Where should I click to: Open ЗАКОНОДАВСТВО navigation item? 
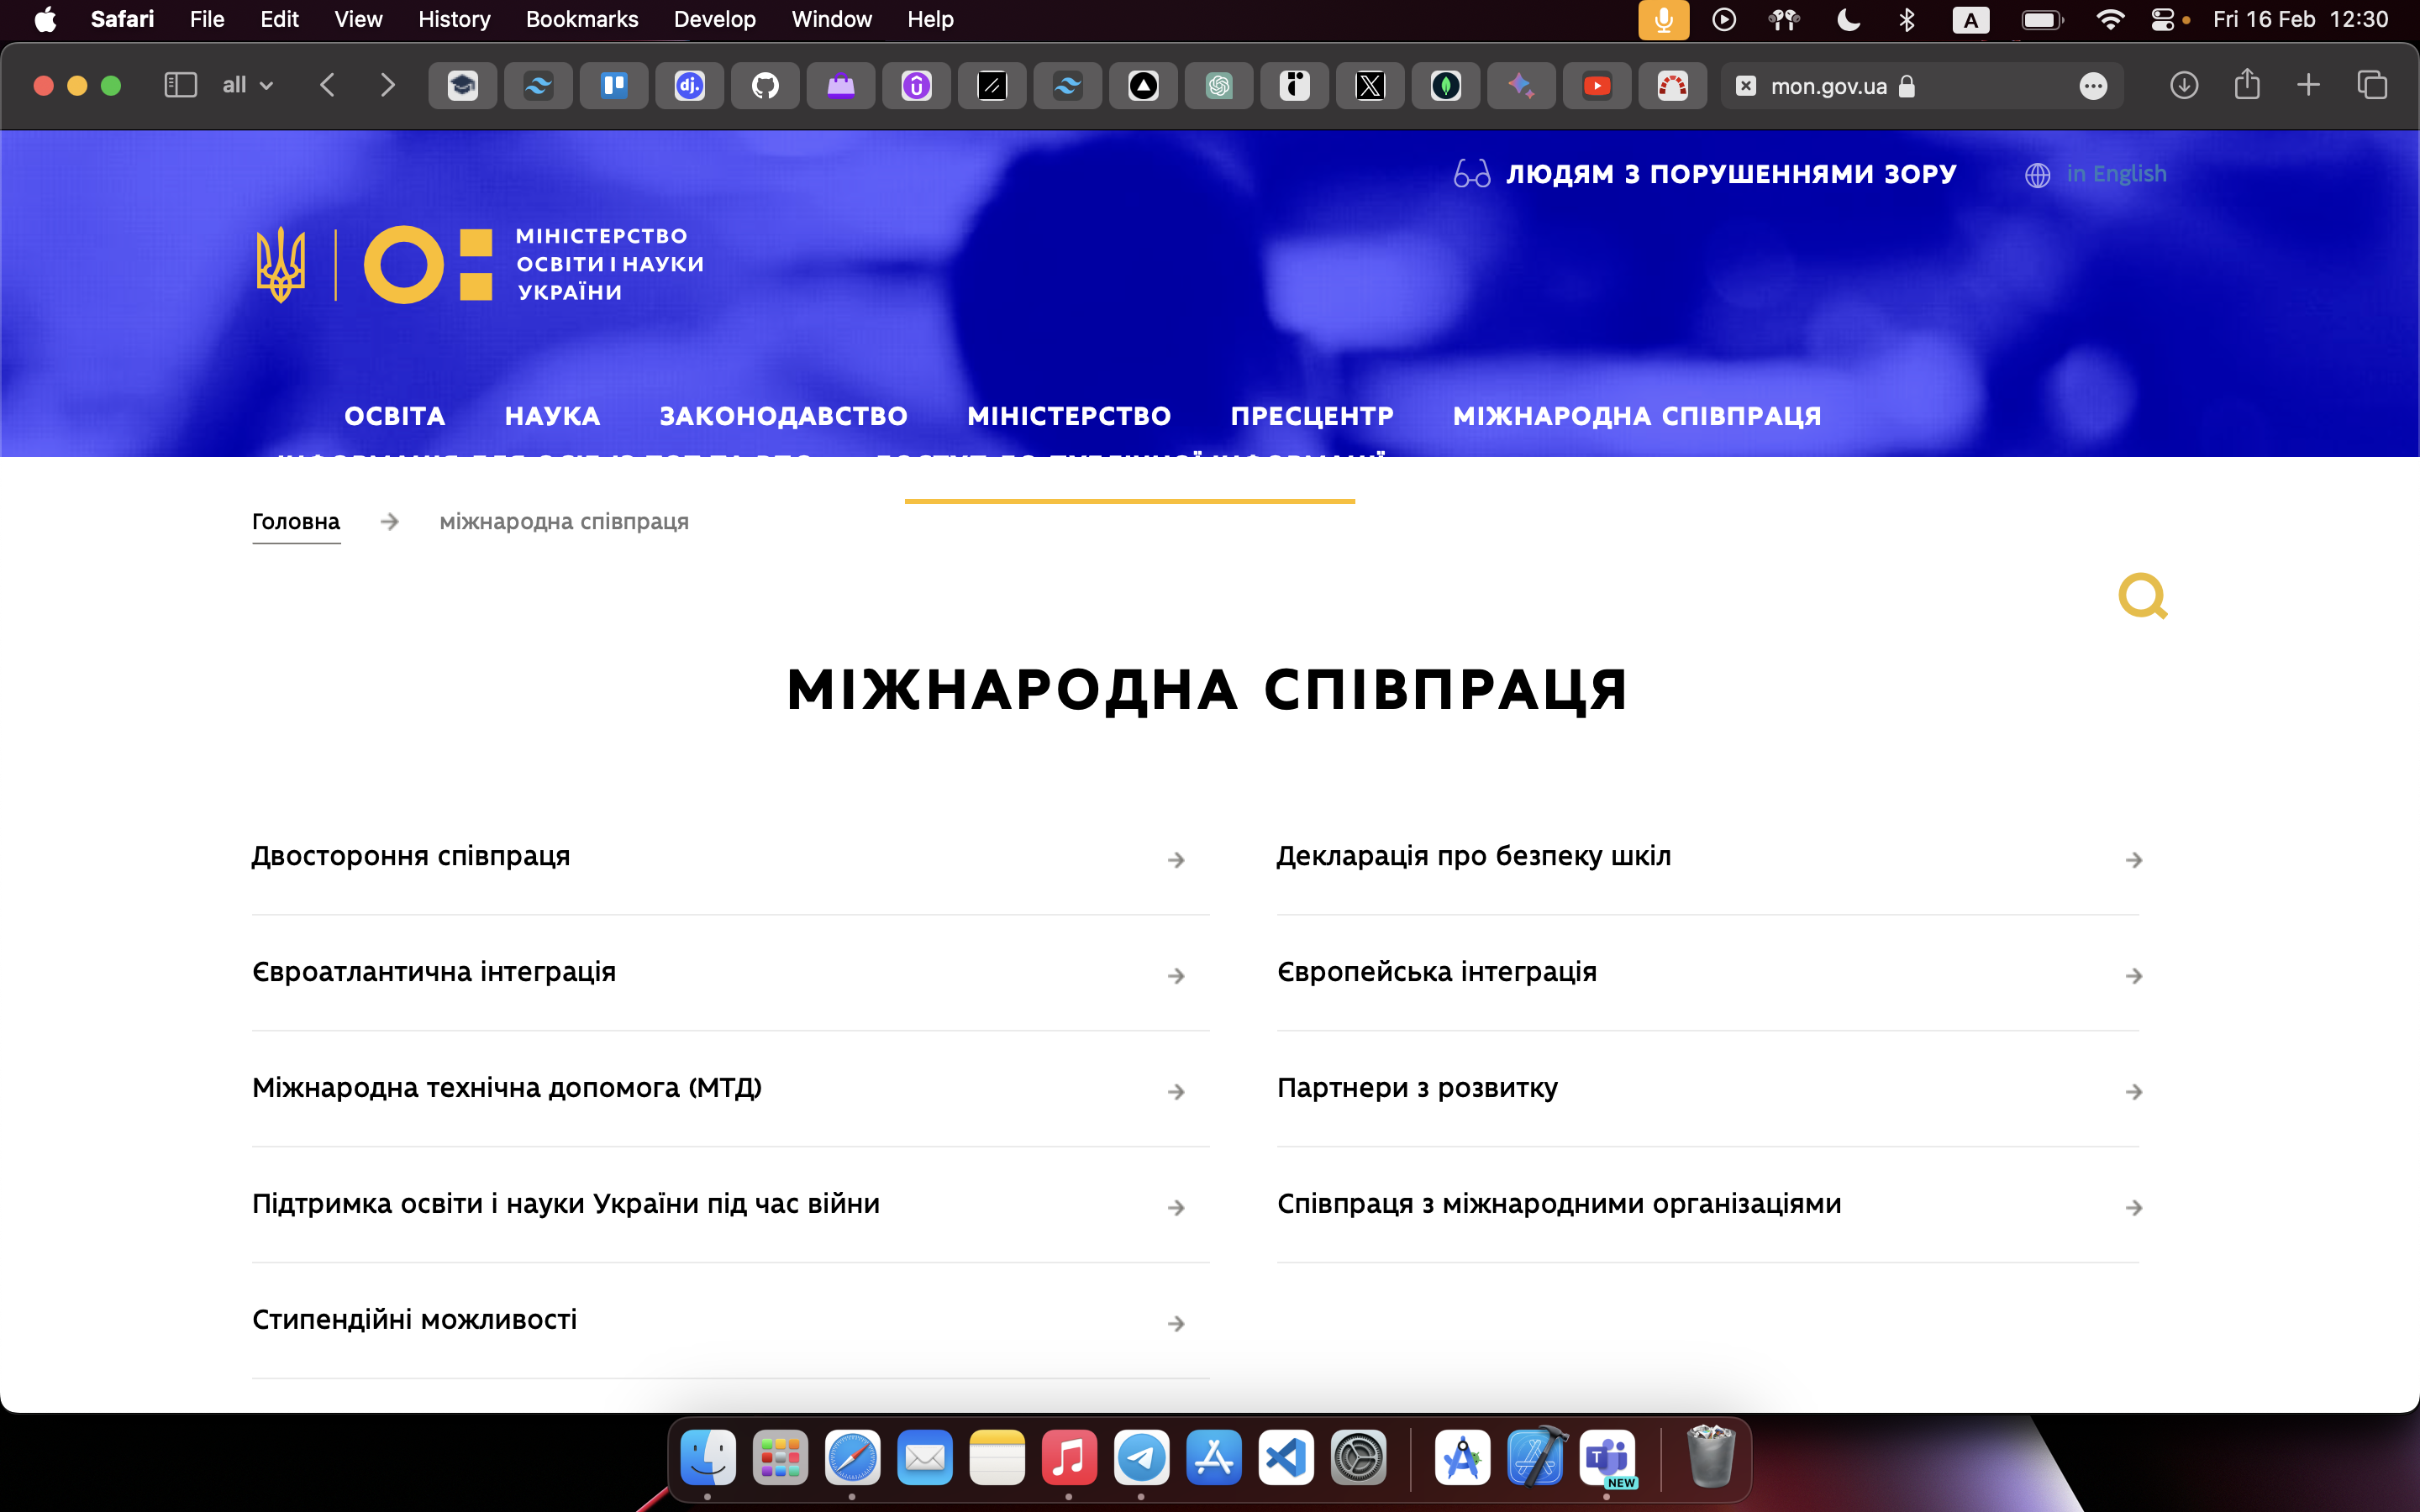click(783, 416)
